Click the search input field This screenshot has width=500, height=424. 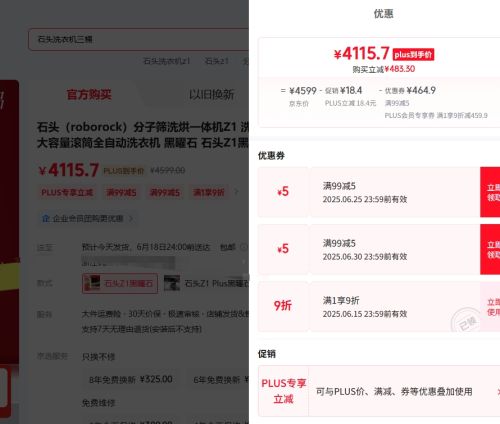click(139, 39)
